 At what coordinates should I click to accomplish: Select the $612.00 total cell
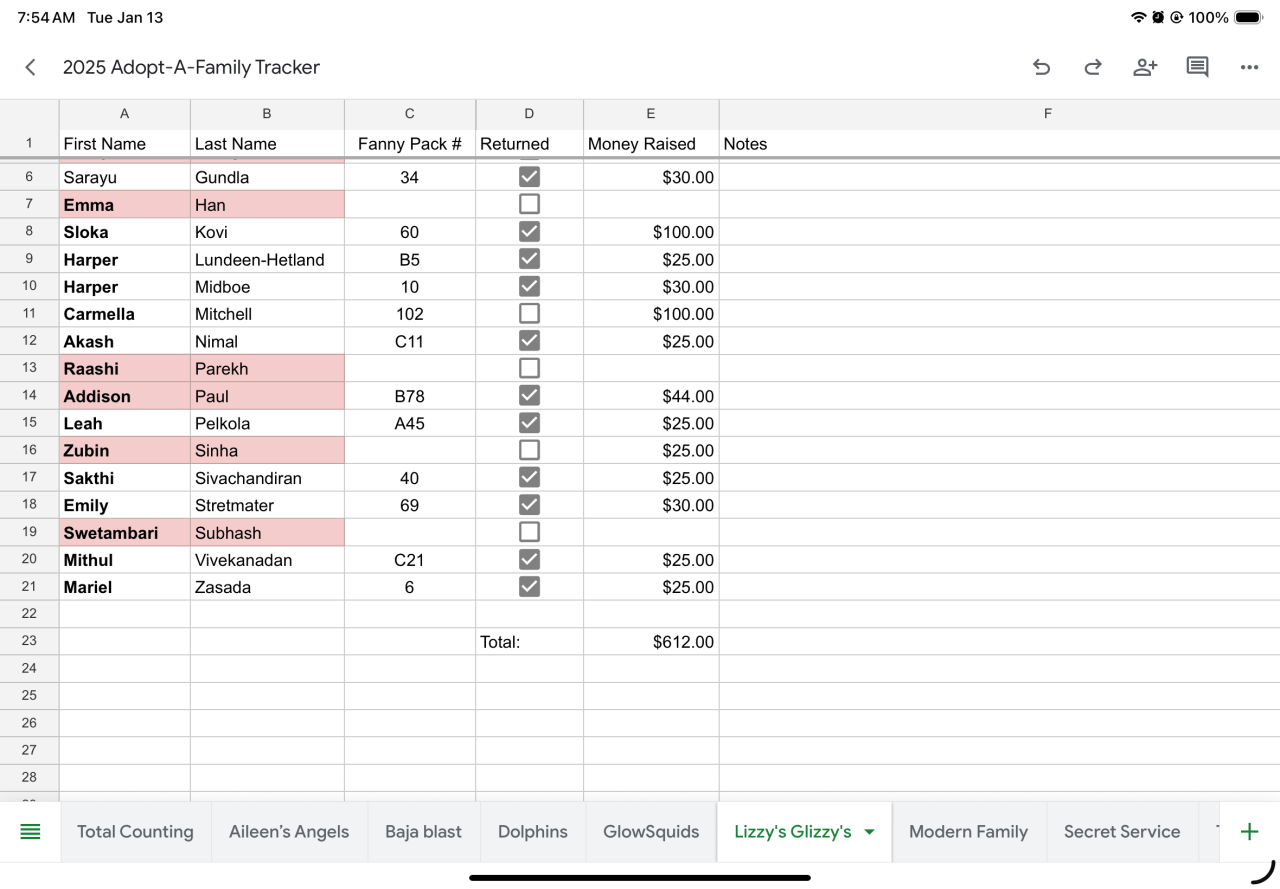650,642
